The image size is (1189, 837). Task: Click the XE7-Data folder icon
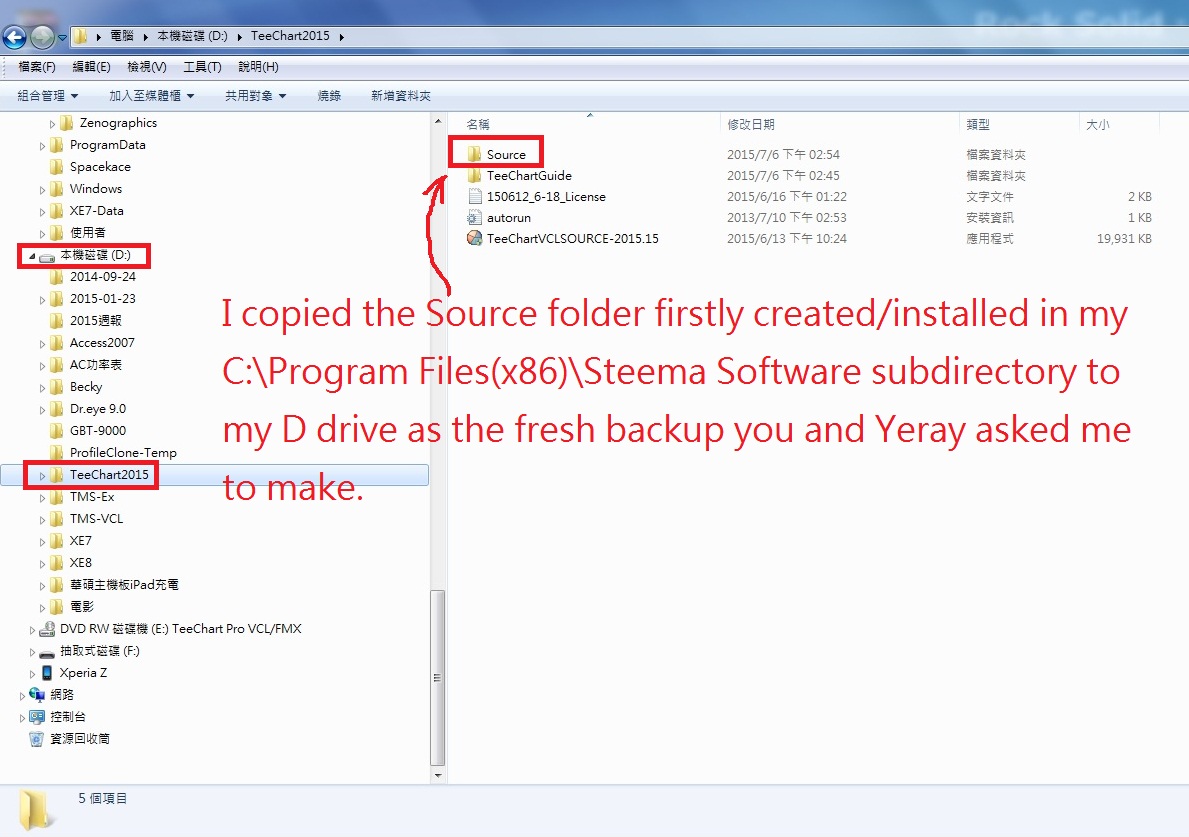[x=57, y=211]
